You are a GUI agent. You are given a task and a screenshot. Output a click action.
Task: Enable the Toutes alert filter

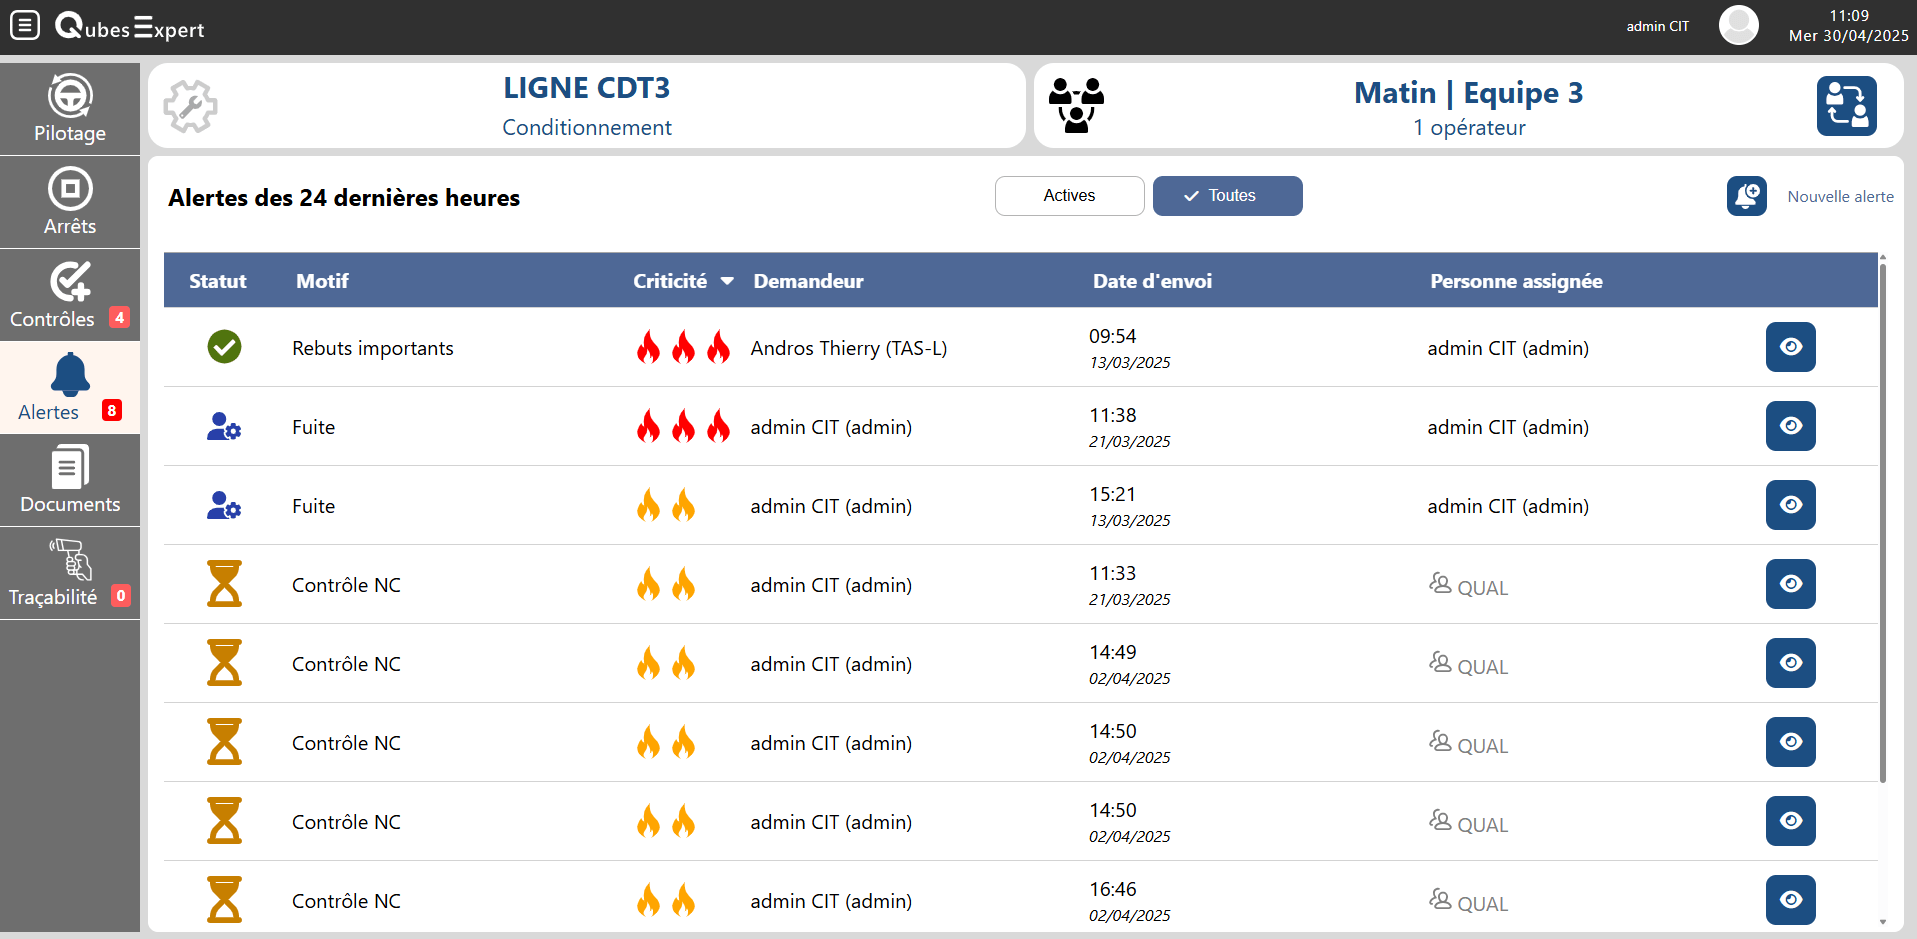click(x=1227, y=195)
